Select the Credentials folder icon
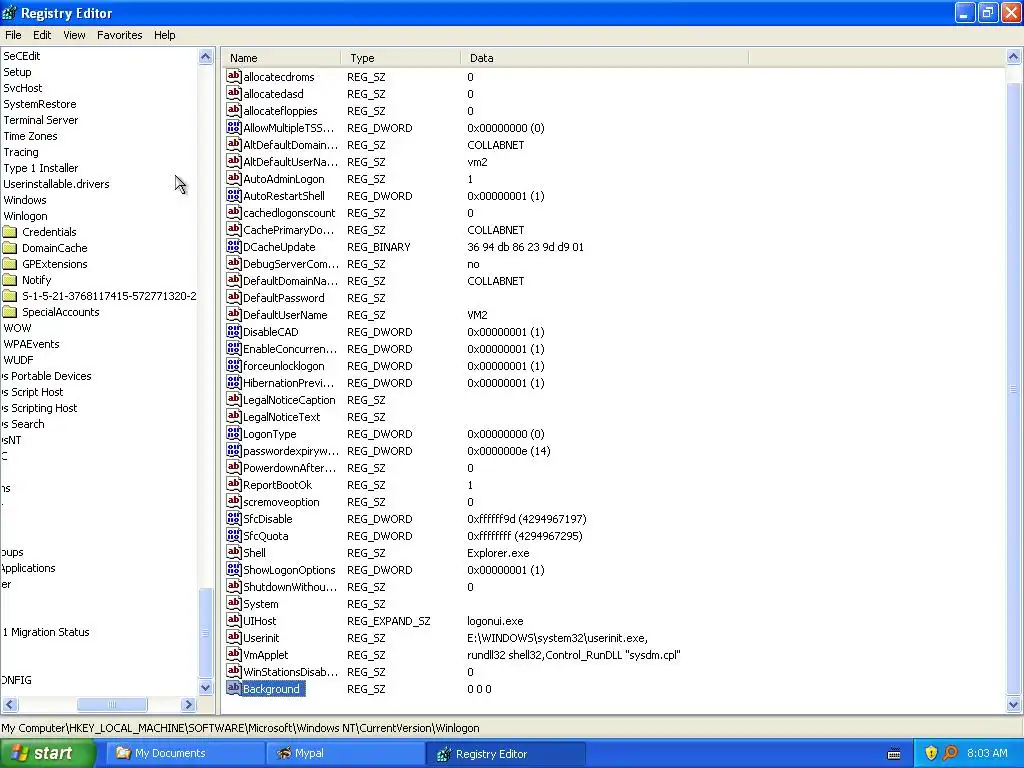The width and height of the screenshot is (1024, 768). 10,232
